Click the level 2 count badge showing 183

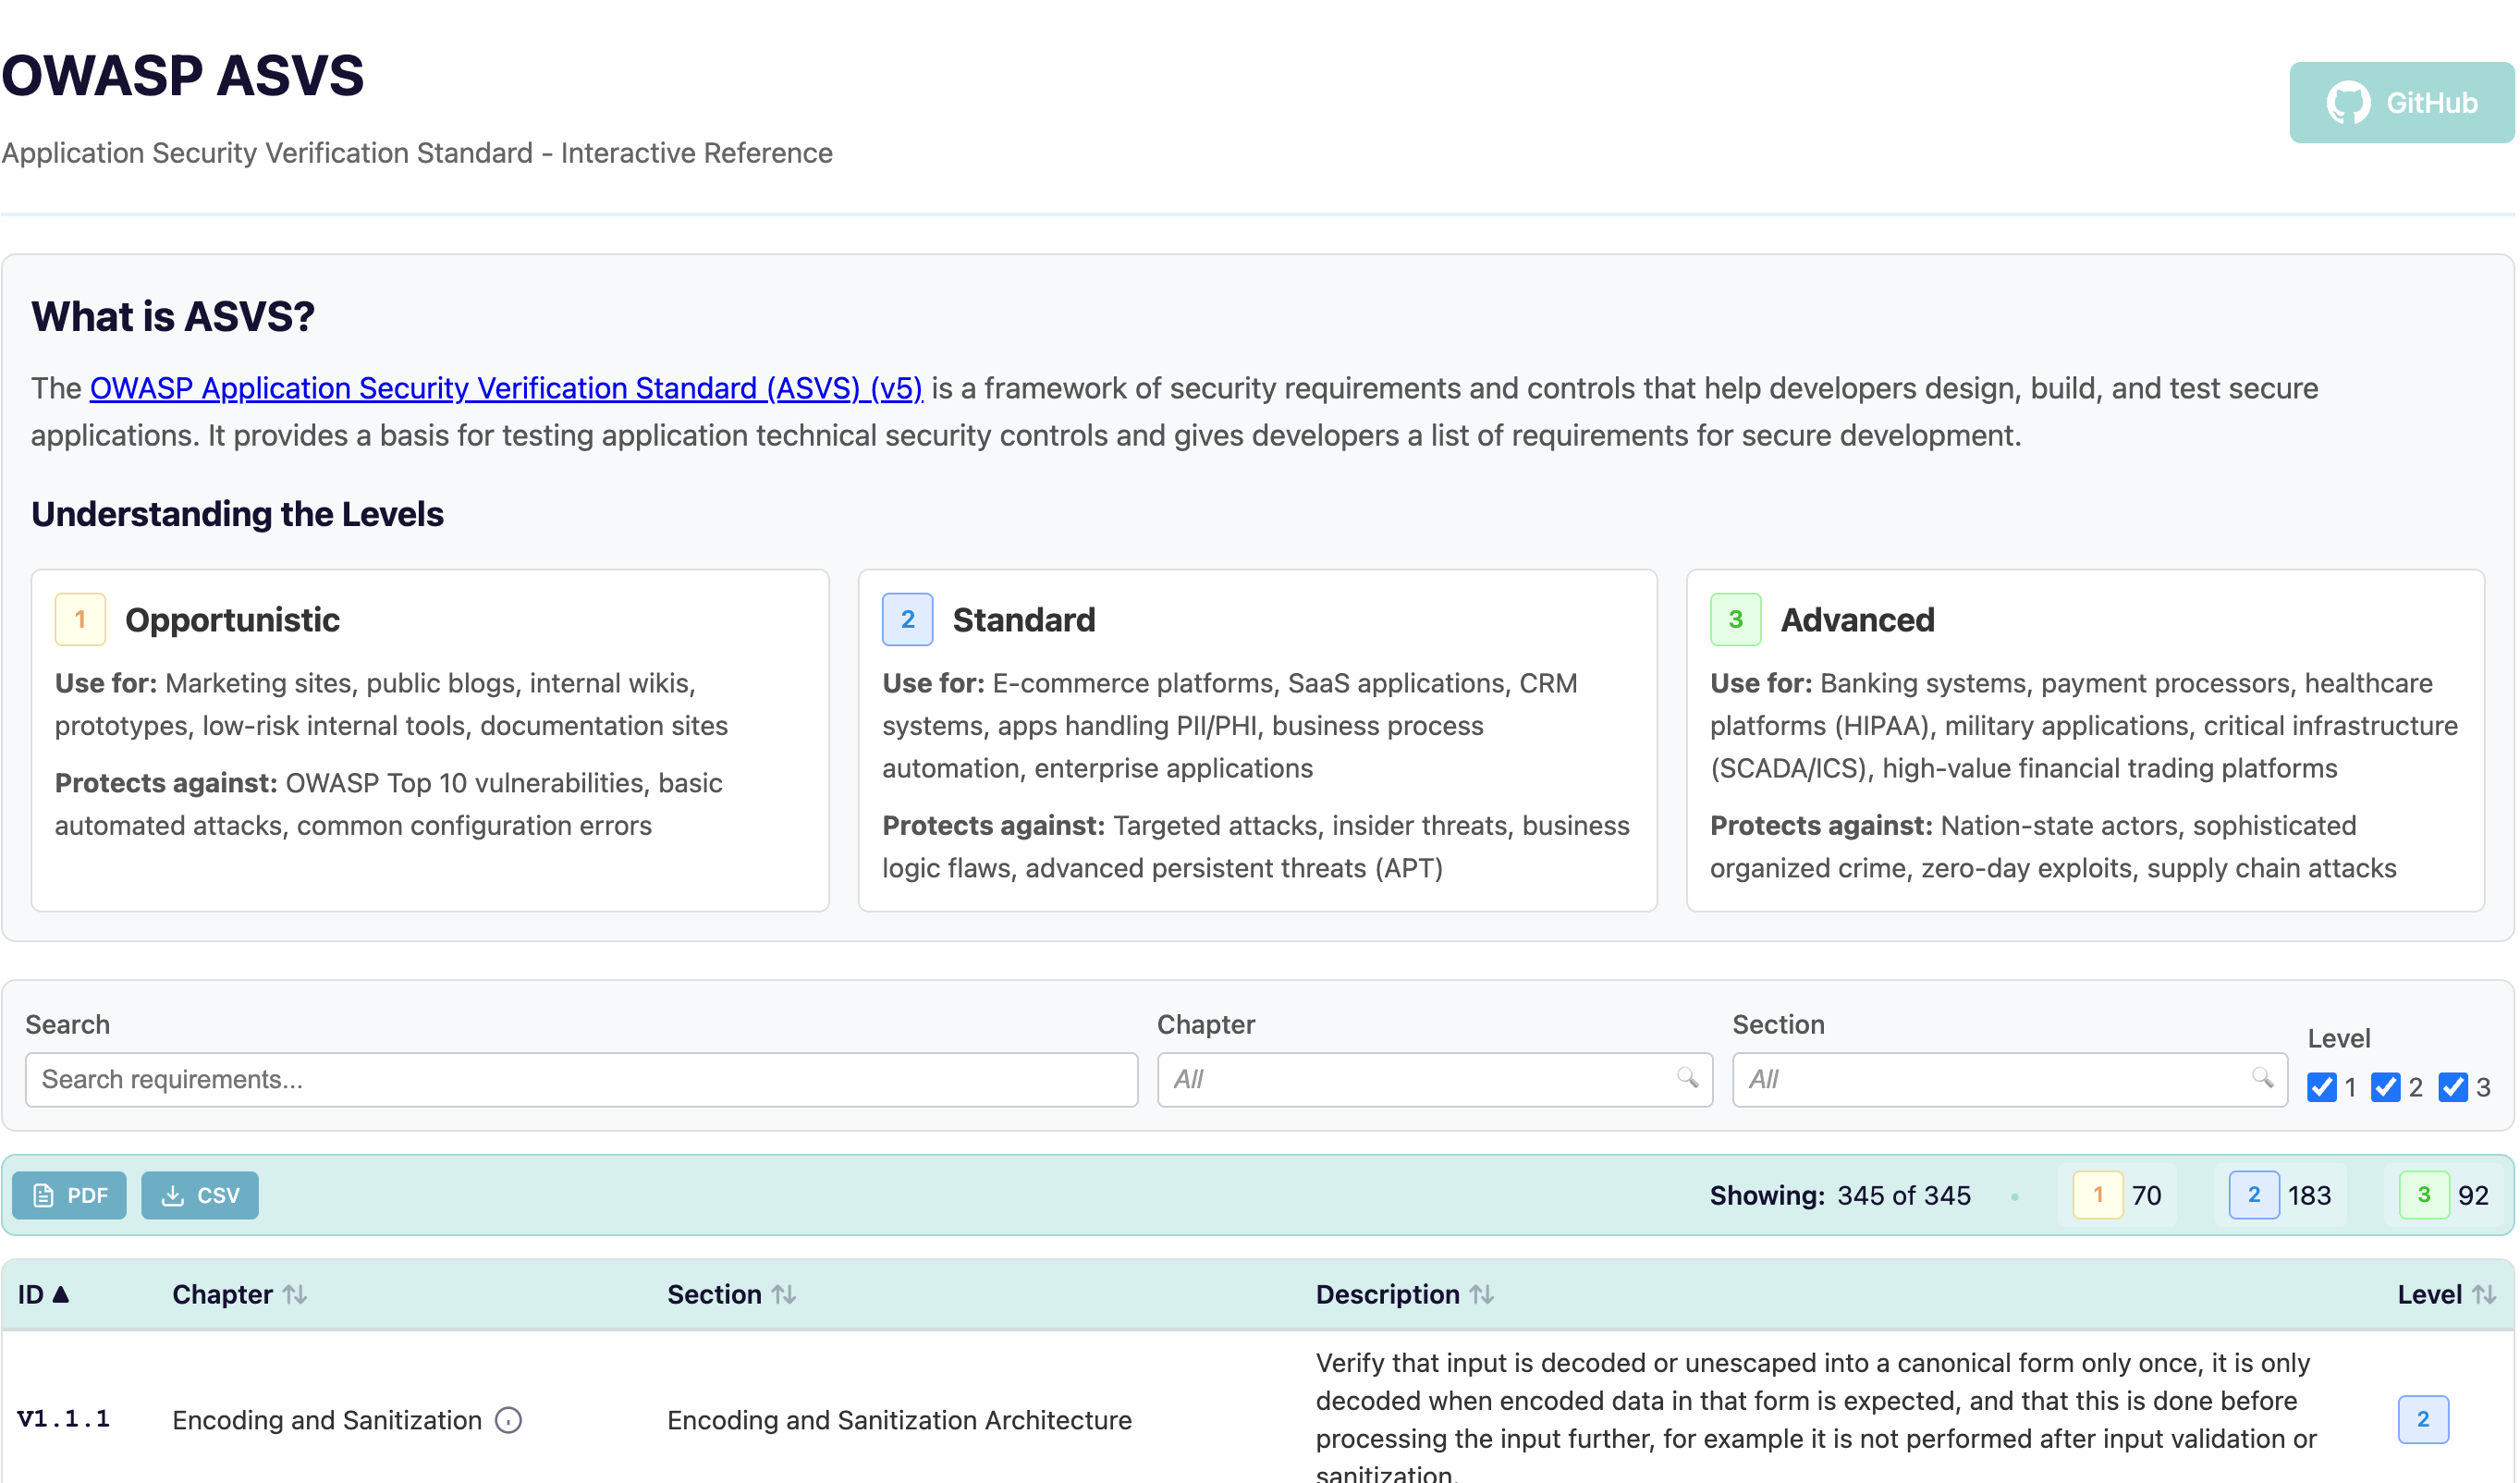2253,1195
